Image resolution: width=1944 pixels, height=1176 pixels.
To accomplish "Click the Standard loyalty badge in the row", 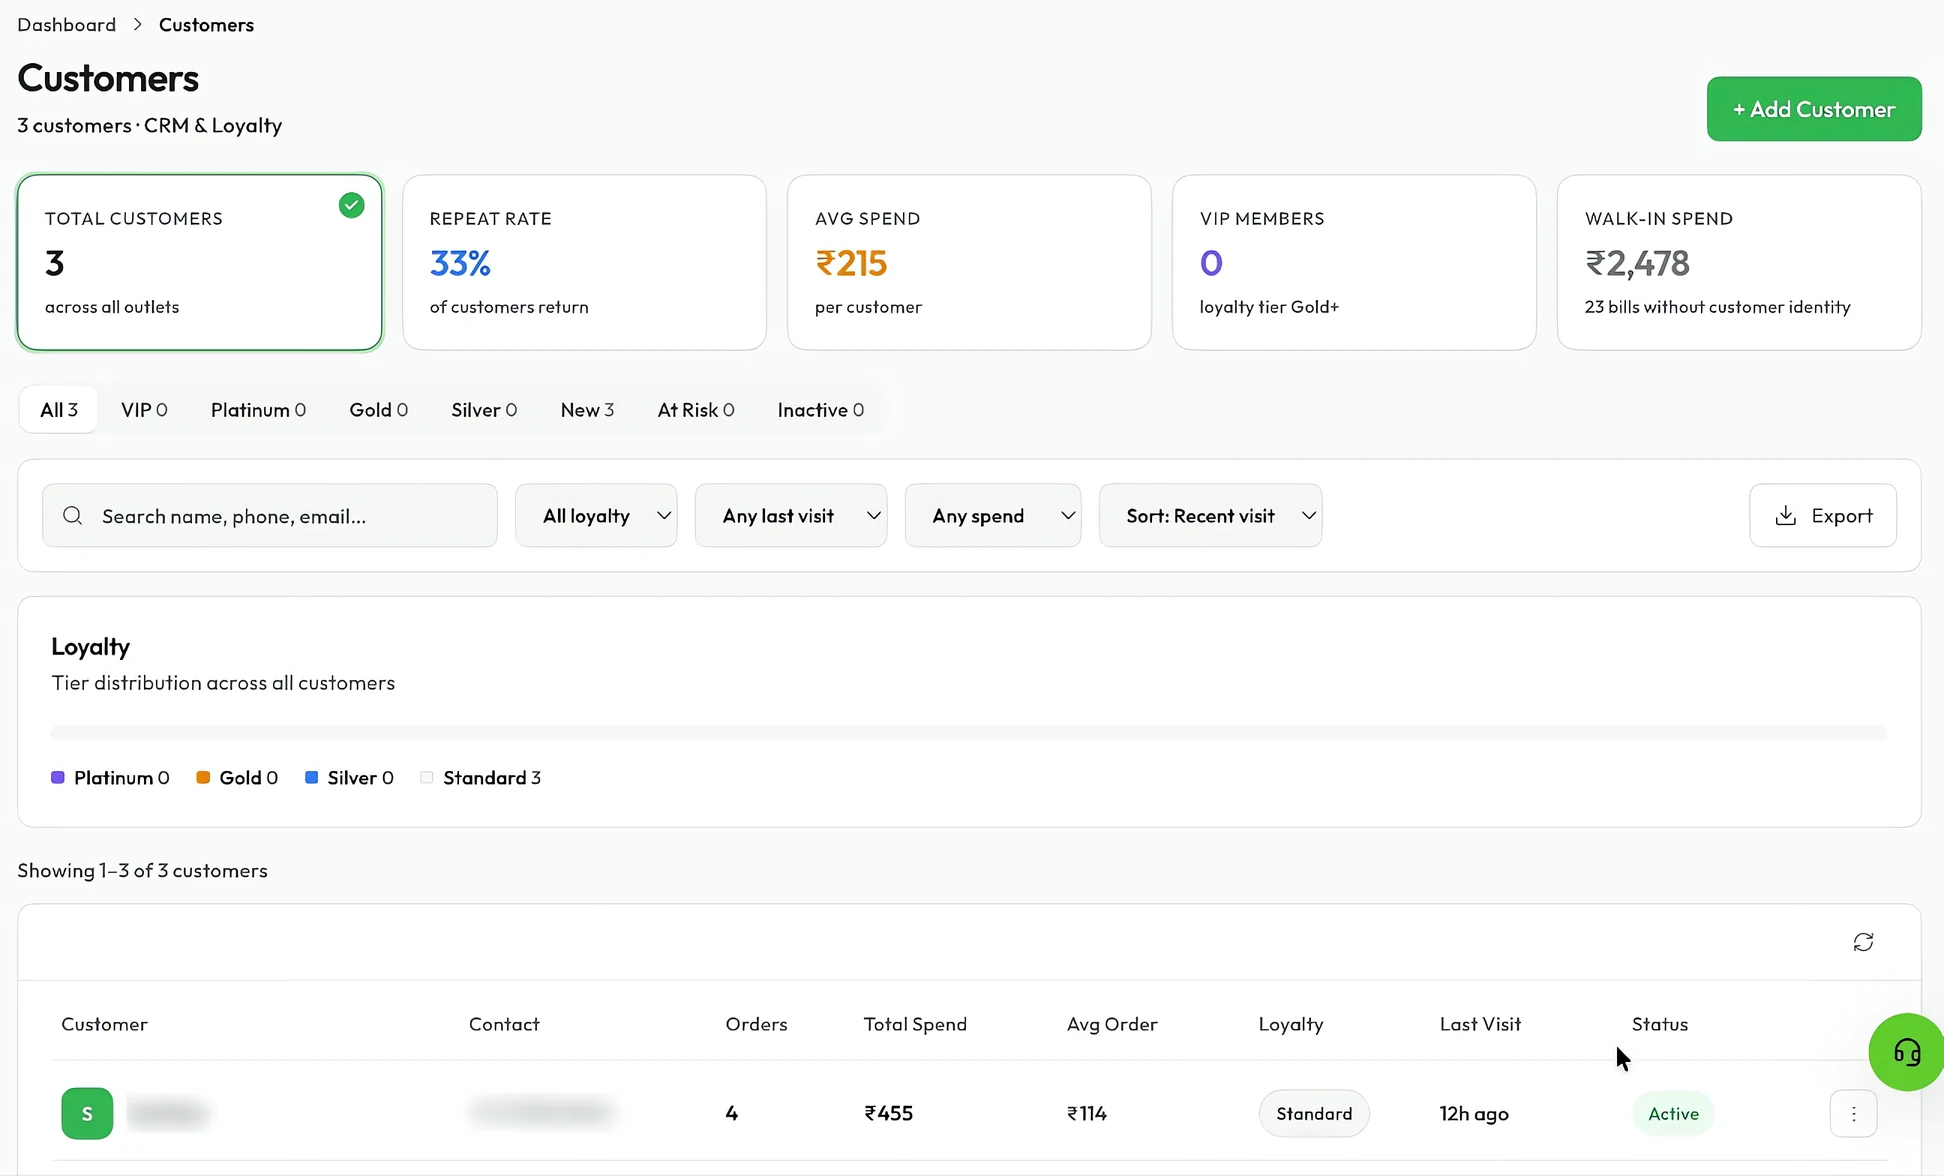I will (x=1314, y=1113).
